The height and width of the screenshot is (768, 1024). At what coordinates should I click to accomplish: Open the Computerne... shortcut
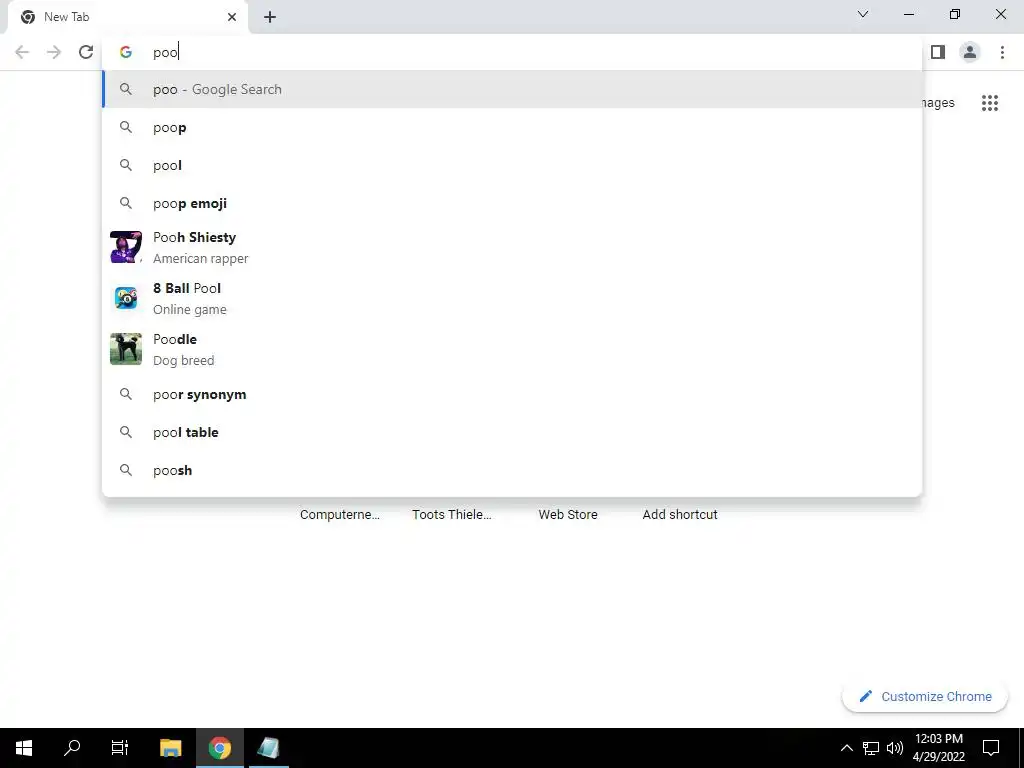click(x=340, y=515)
